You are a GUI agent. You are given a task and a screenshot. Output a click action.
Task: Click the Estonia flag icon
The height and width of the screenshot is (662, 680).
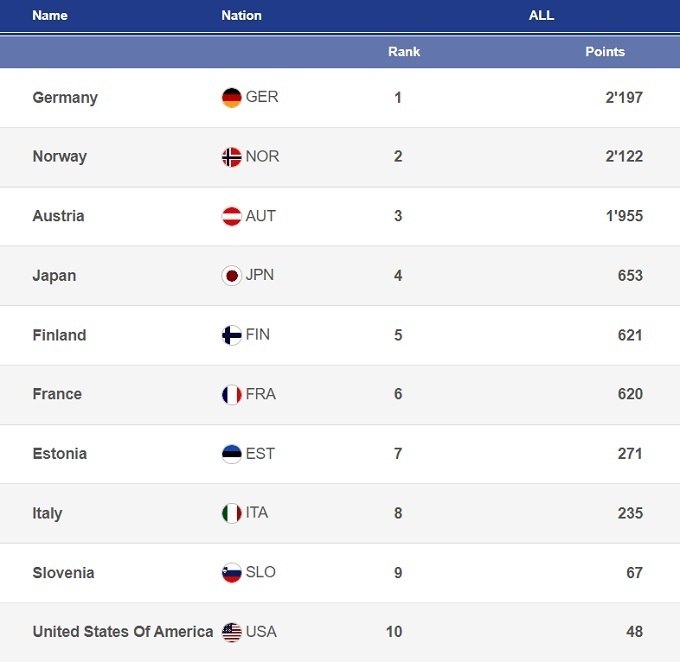tap(232, 454)
